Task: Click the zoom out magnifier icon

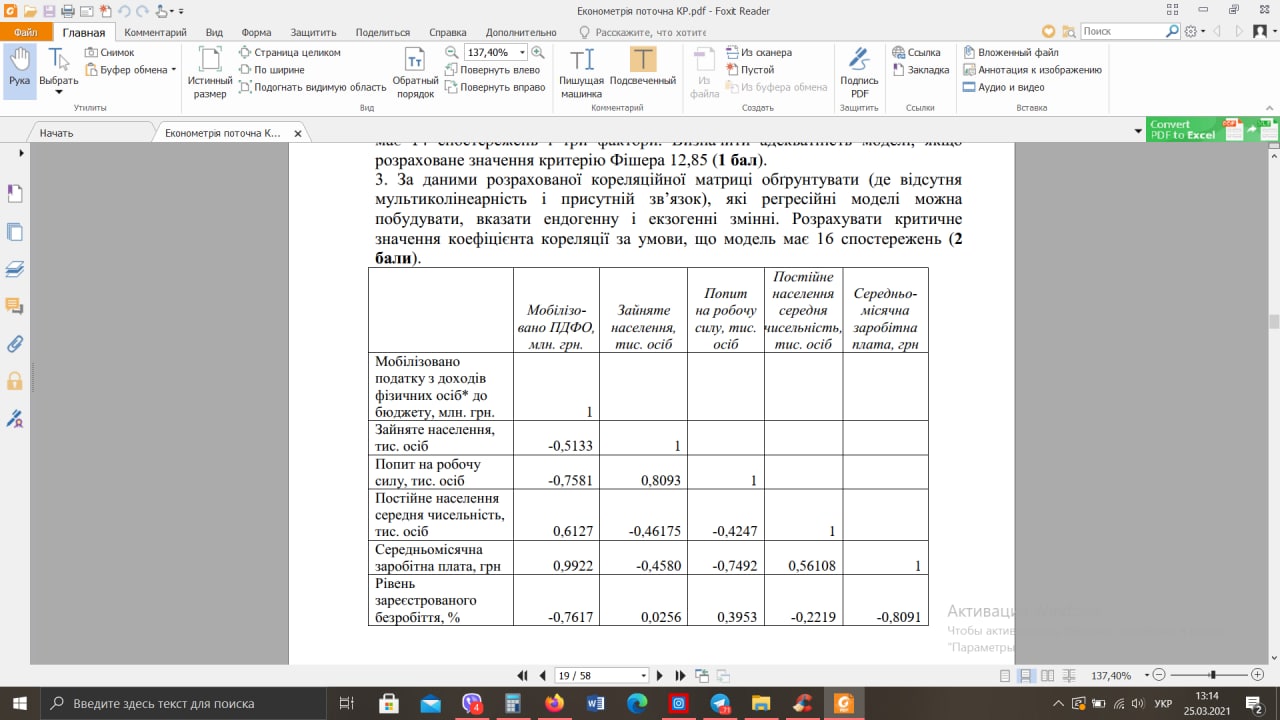Action: point(452,52)
